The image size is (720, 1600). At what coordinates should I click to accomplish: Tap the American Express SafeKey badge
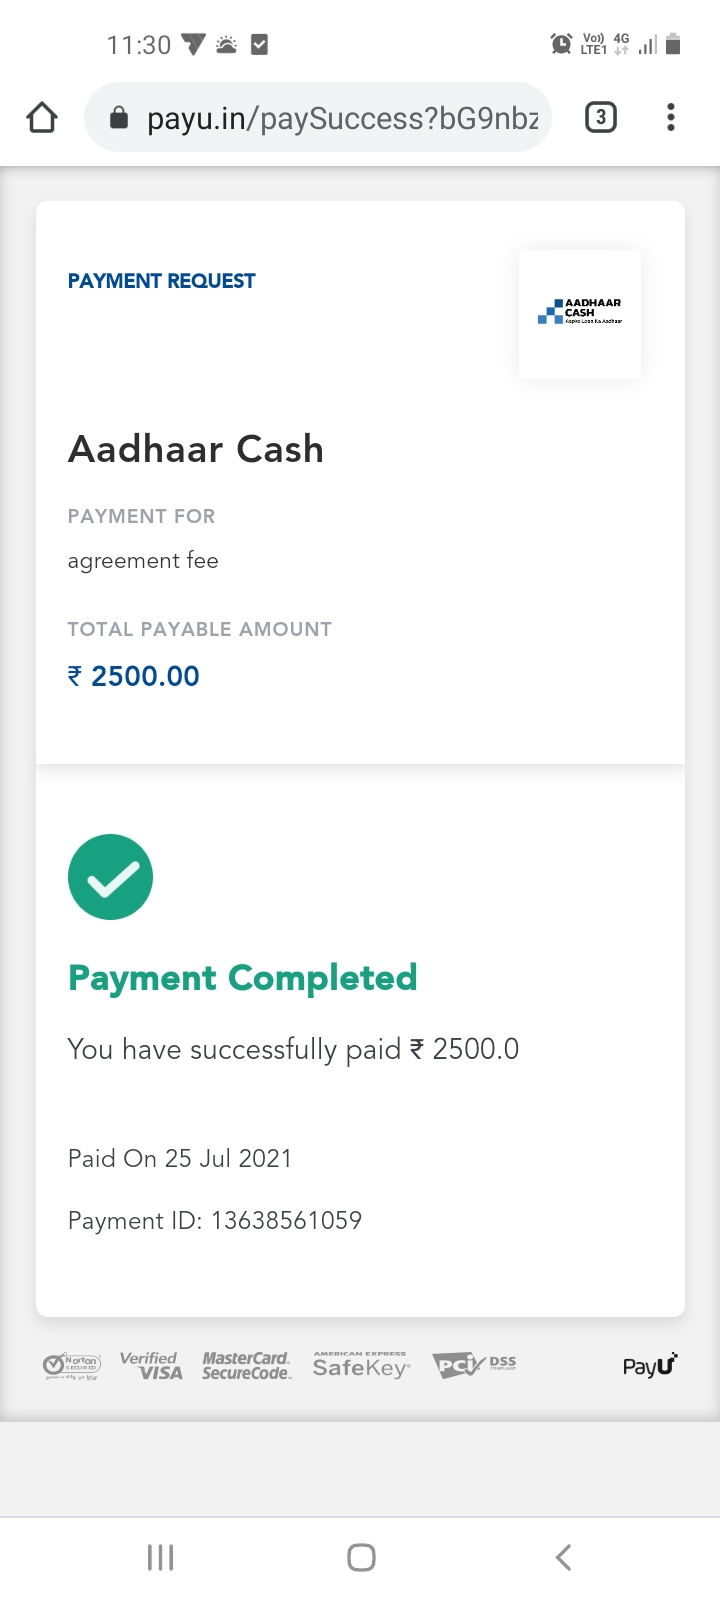(x=361, y=1366)
